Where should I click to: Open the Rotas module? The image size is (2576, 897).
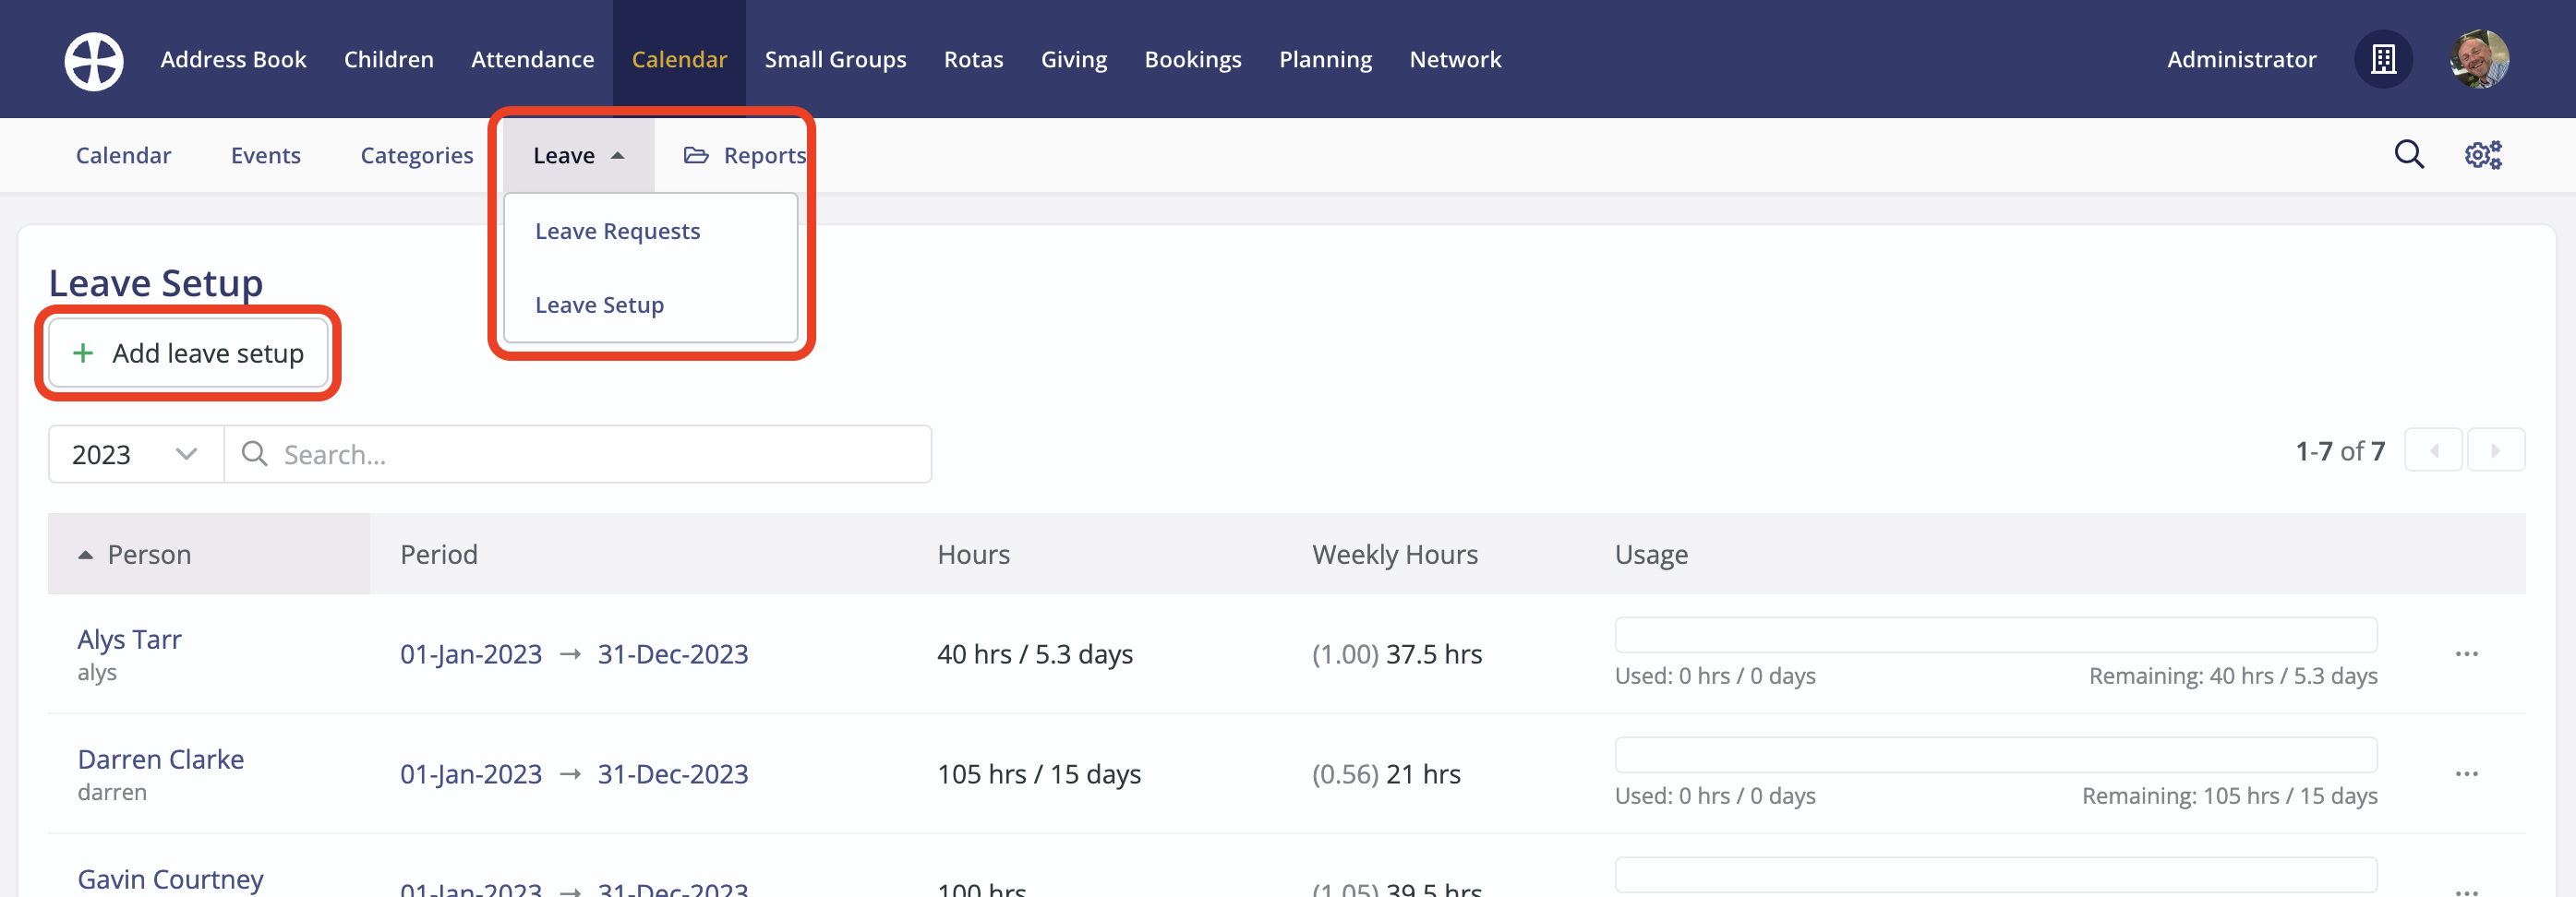[974, 60]
